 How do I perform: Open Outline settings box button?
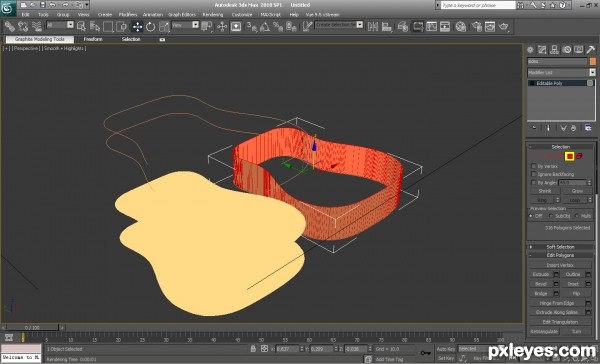click(589, 274)
